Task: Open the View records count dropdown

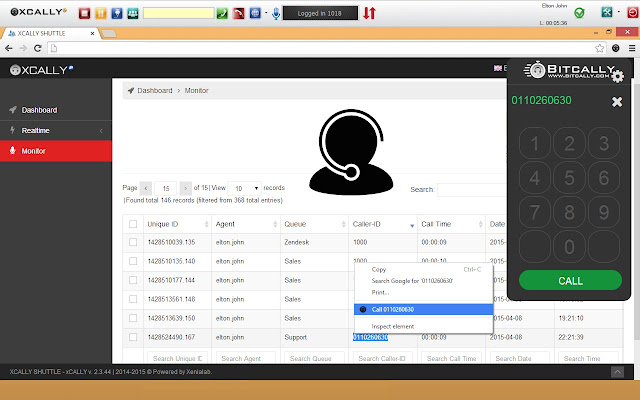Action: (x=244, y=188)
